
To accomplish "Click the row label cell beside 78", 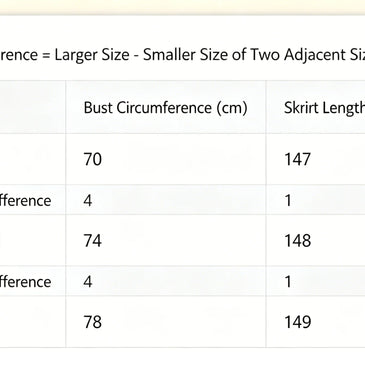I will [33, 322].
